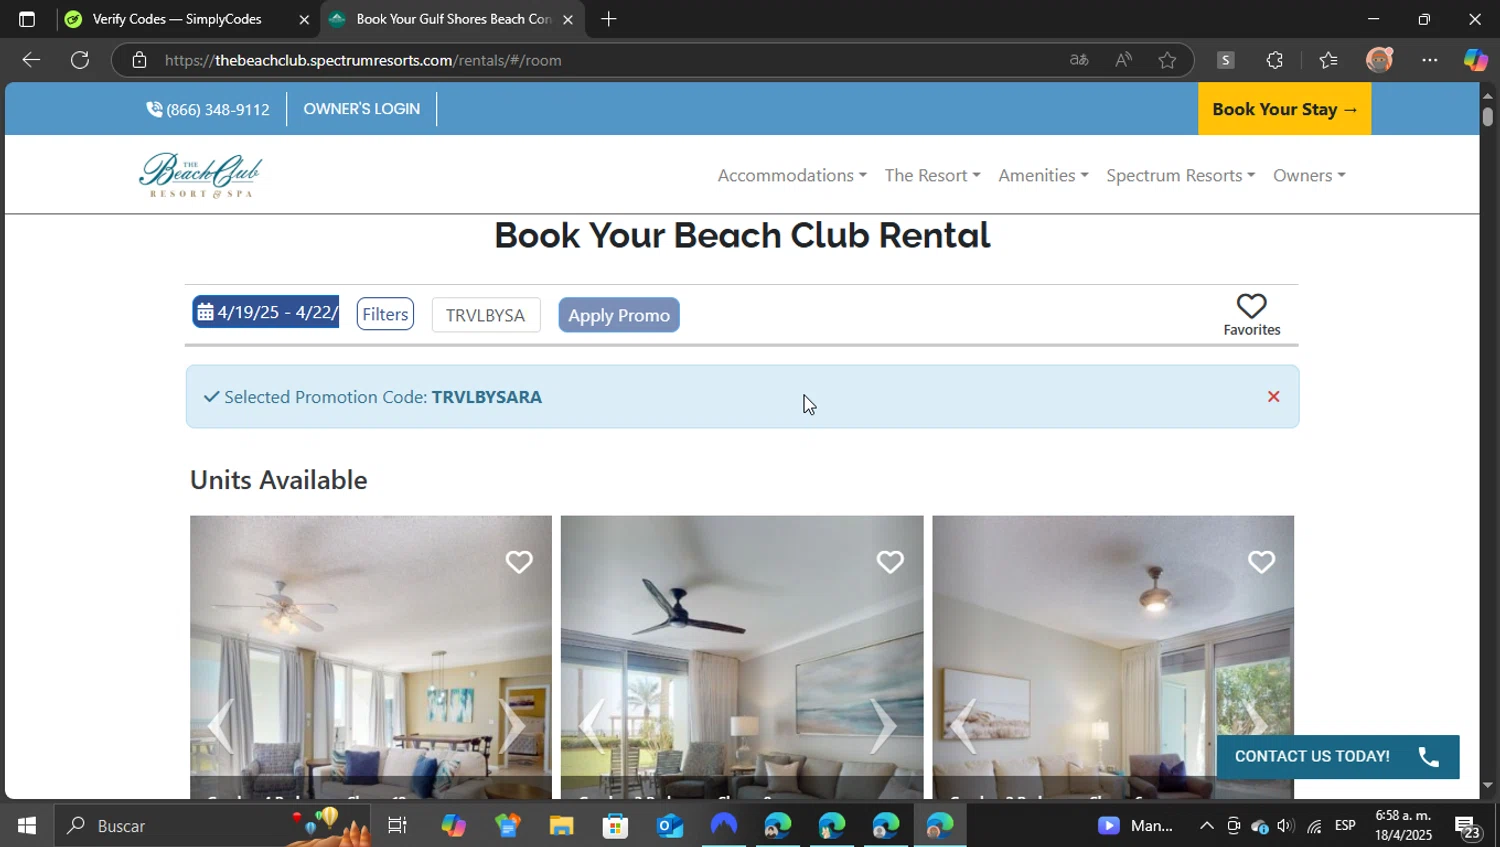Dismiss the promotion code alert X
The height and width of the screenshot is (847, 1500).
tap(1273, 397)
